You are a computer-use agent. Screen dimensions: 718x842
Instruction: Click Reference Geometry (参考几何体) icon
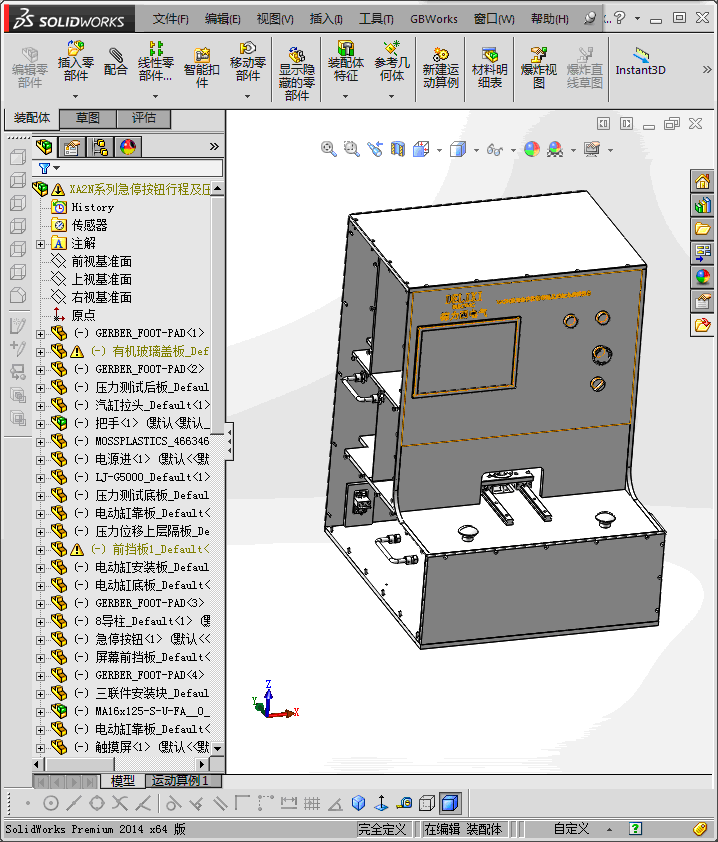coord(391,61)
